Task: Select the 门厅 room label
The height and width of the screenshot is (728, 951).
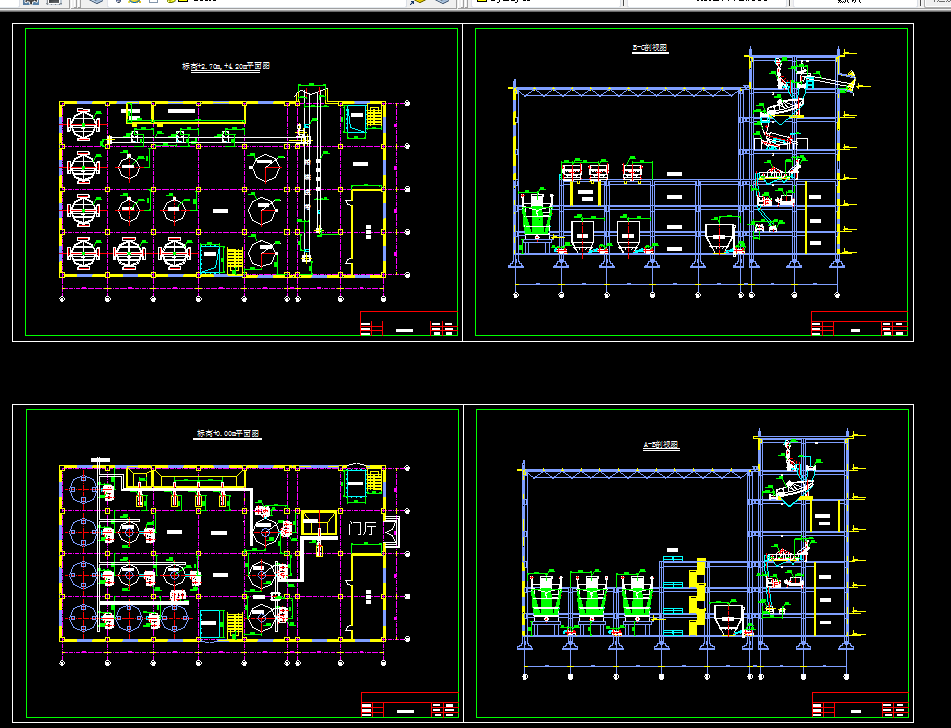Action: coord(362,528)
